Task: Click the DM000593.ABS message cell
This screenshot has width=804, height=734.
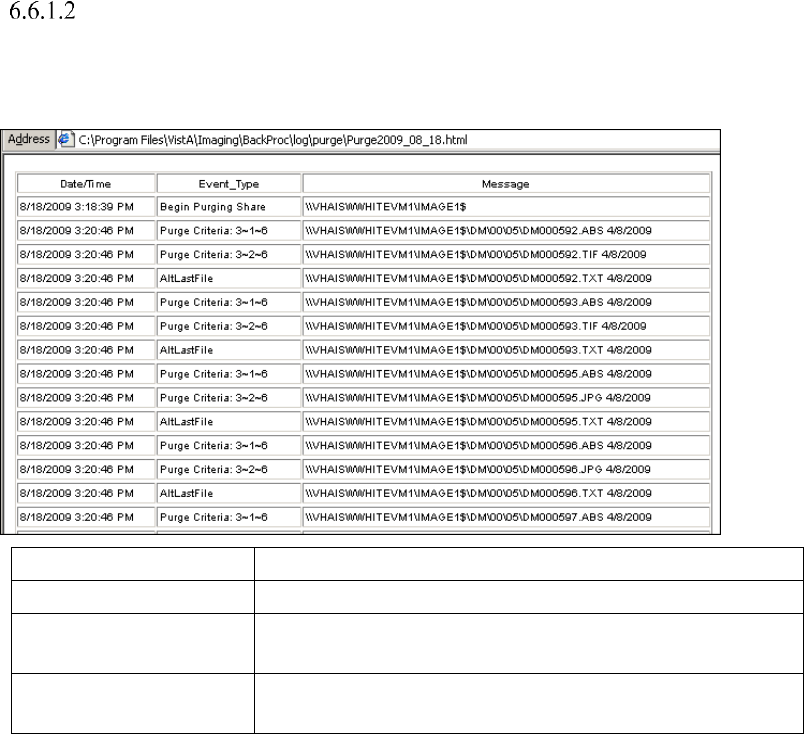Action: pyautogui.click(x=506, y=302)
